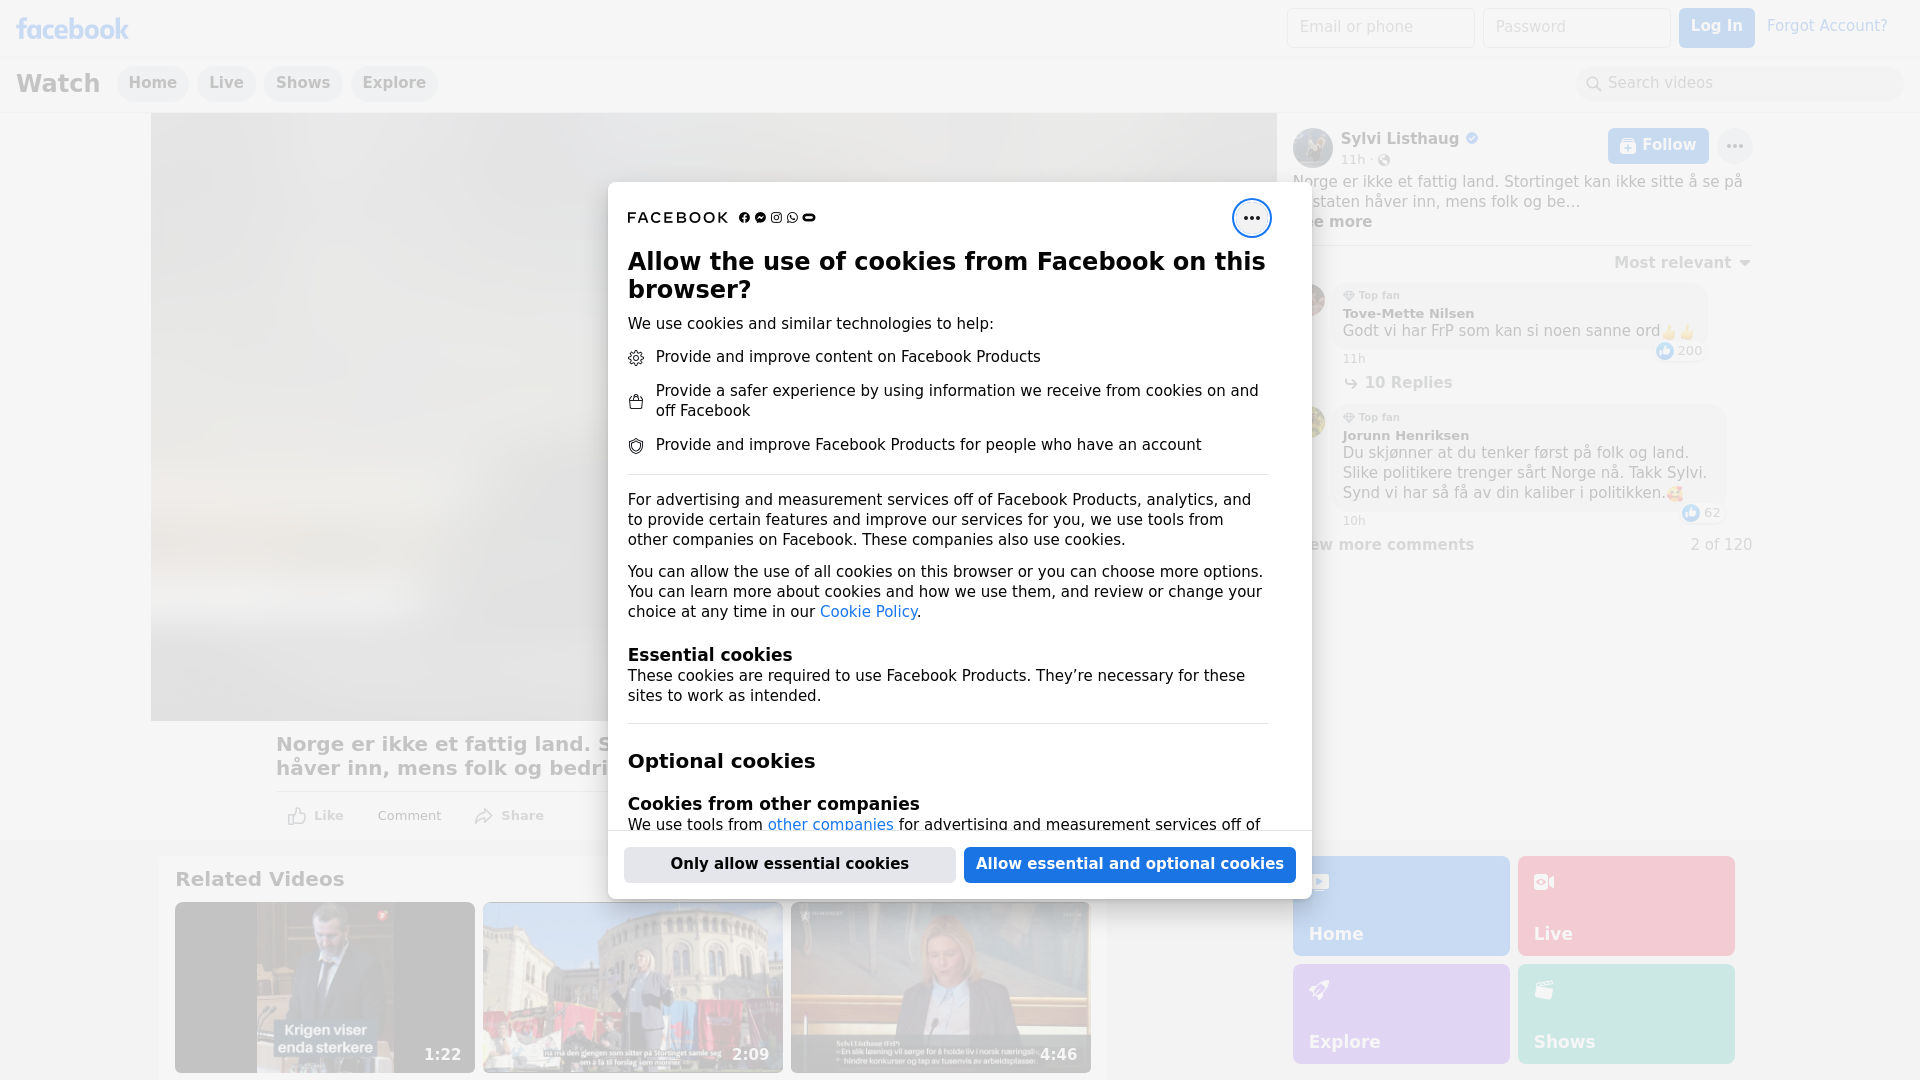Click commenter name Tove-Mette Nilsen
Viewport: 1920px width, 1080px height.
pos(1408,314)
